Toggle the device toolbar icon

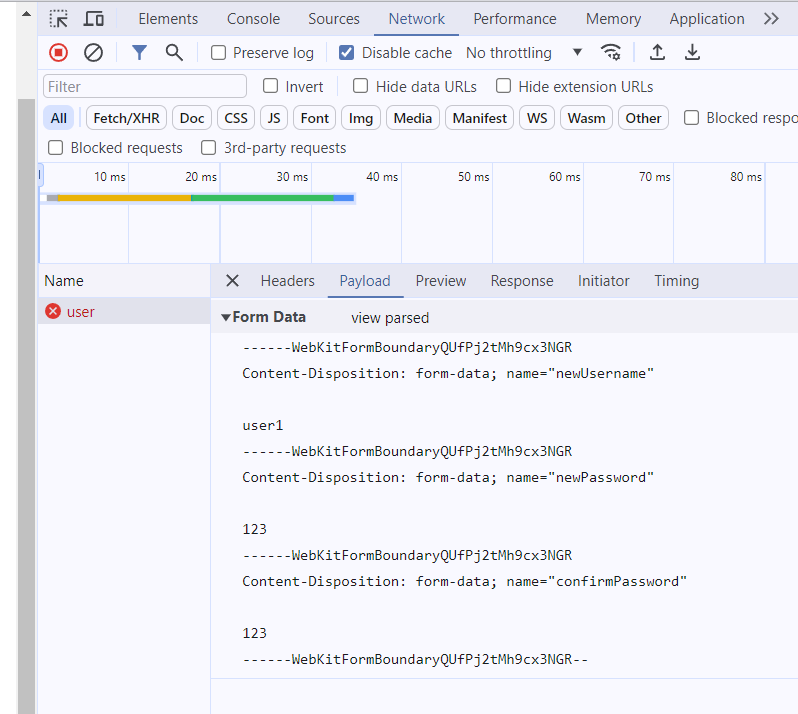click(94, 19)
